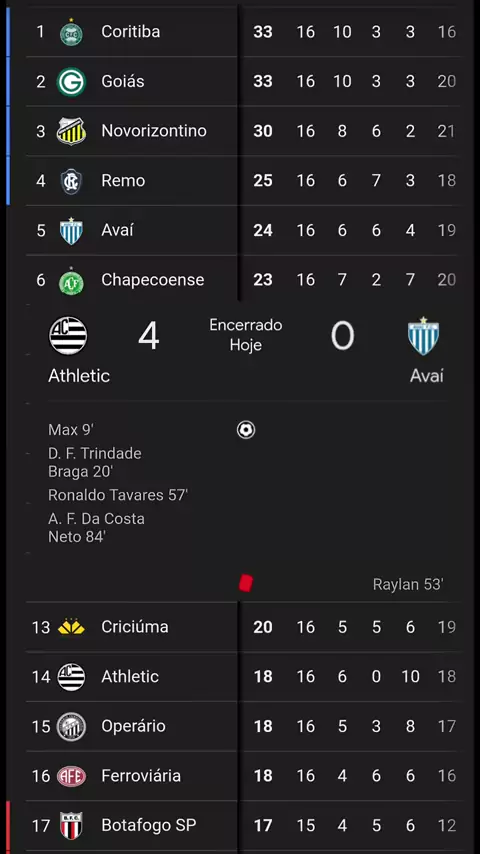Tap the goal ball icon
Image resolution: width=480 pixels, height=854 pixels.
(246, 430)
